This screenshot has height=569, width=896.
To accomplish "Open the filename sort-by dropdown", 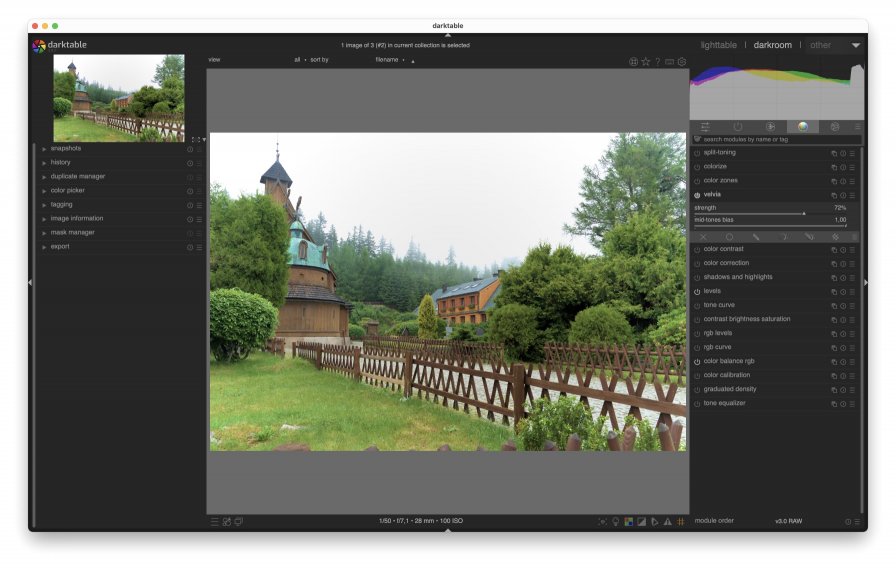I will (x=389, y=60).
